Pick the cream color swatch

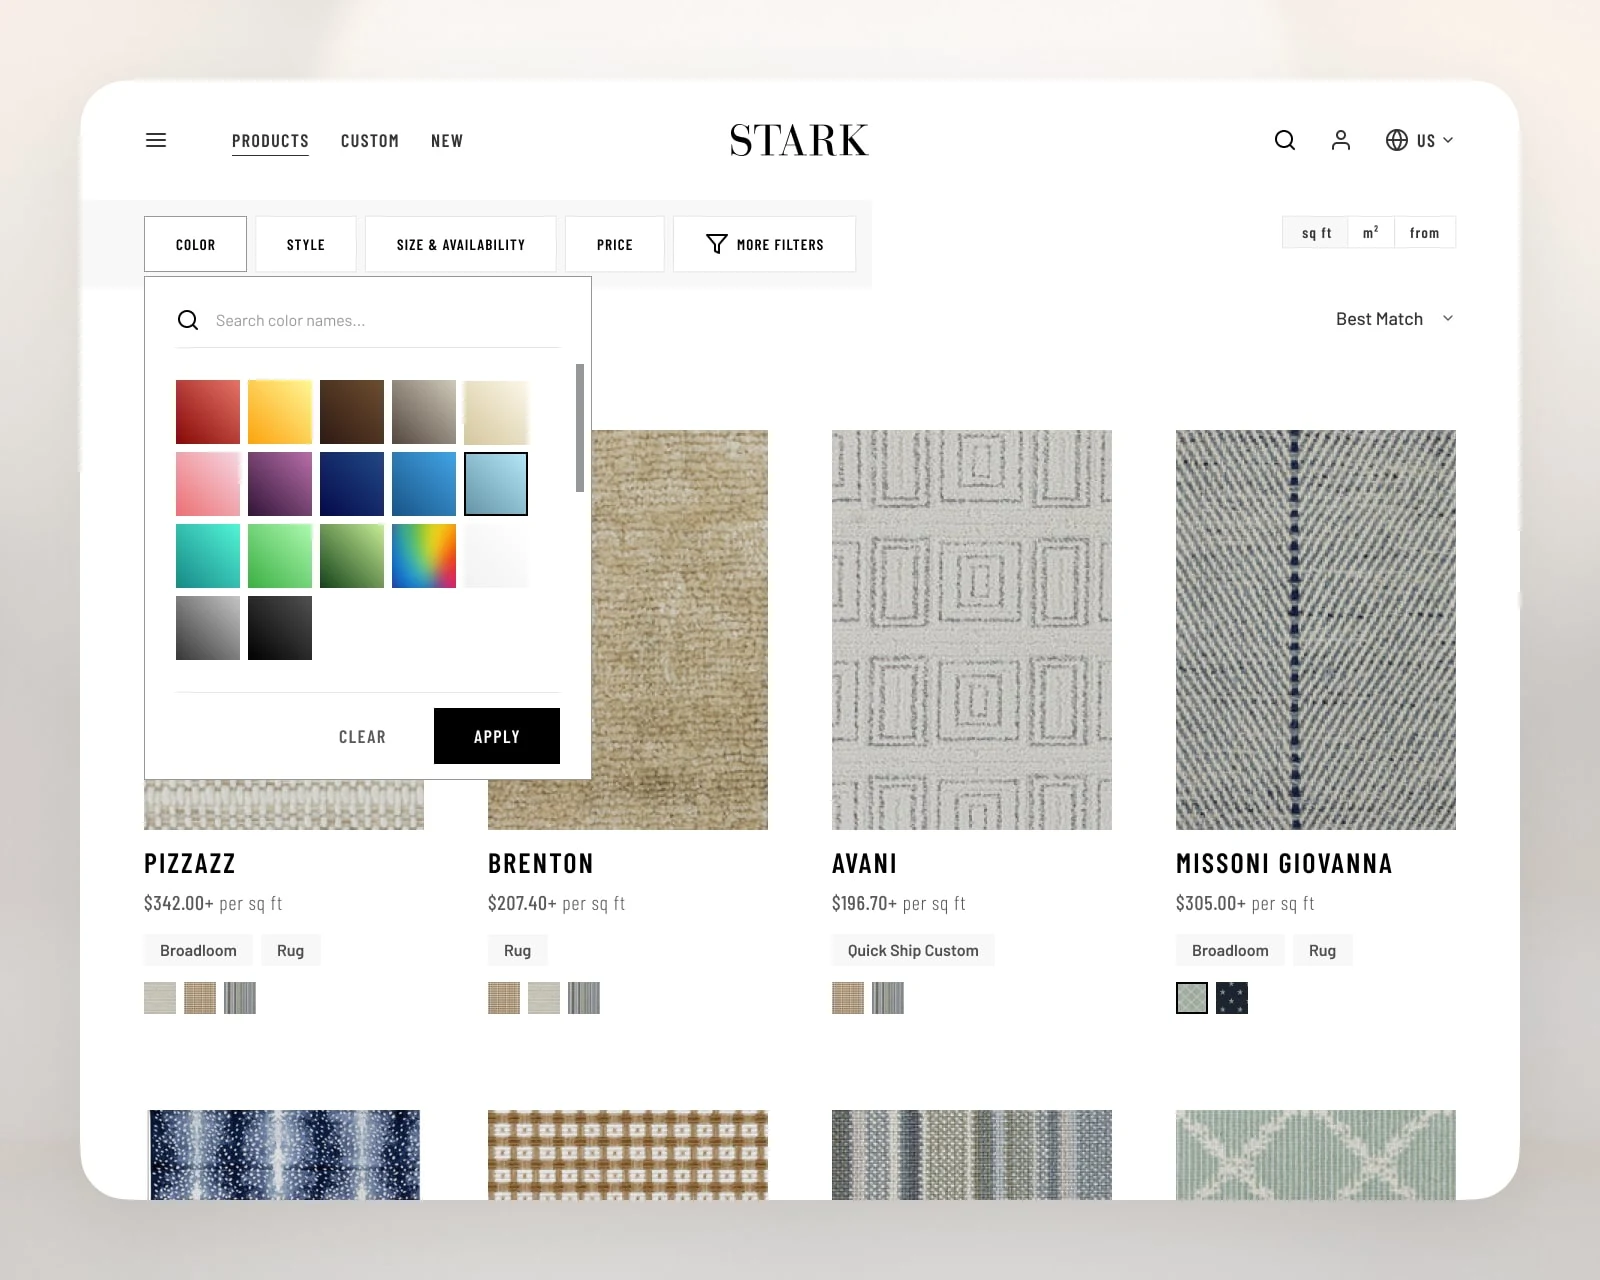coord(496,412)
